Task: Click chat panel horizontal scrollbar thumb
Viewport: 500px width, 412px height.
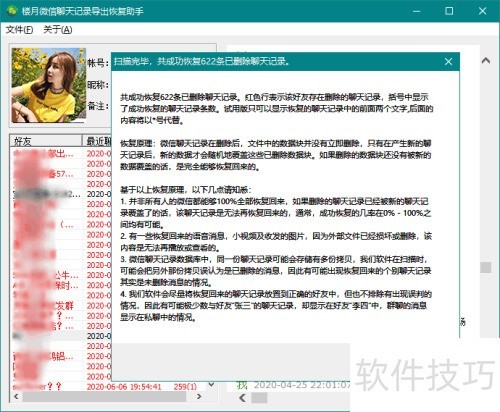Action: [x=259, y=398]
